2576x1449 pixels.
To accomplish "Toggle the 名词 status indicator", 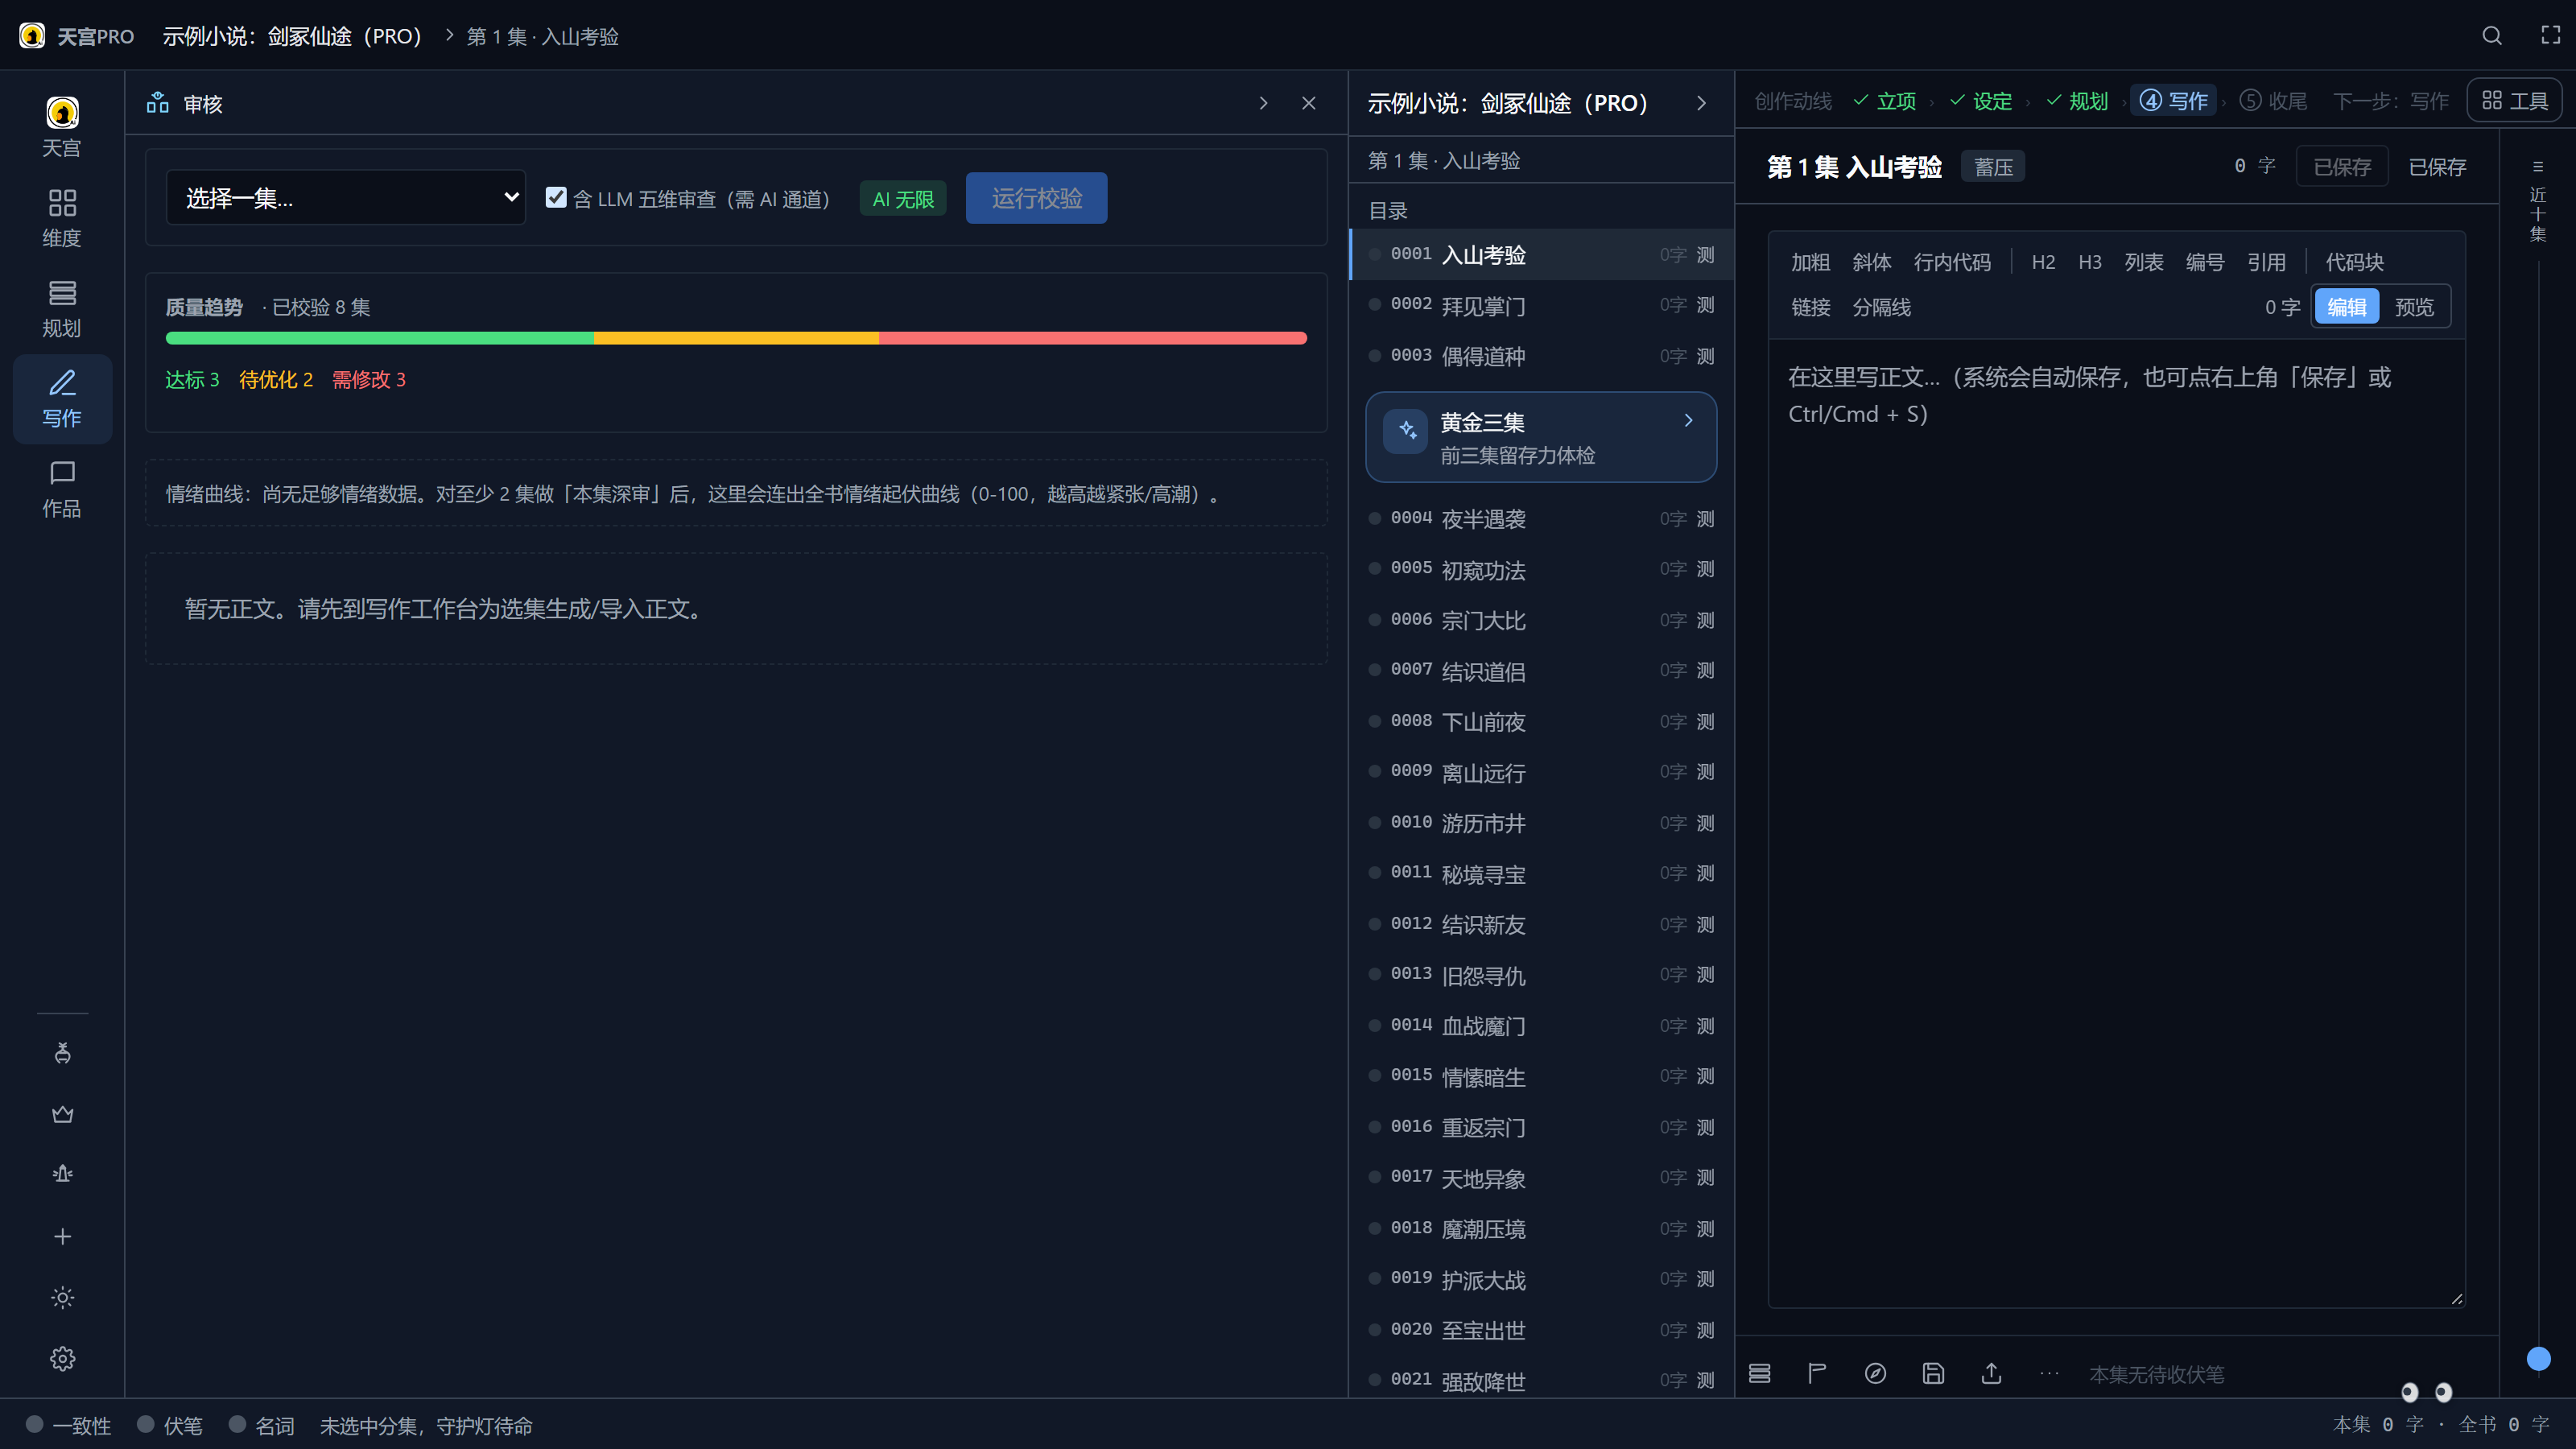I will click(262, 1425).
